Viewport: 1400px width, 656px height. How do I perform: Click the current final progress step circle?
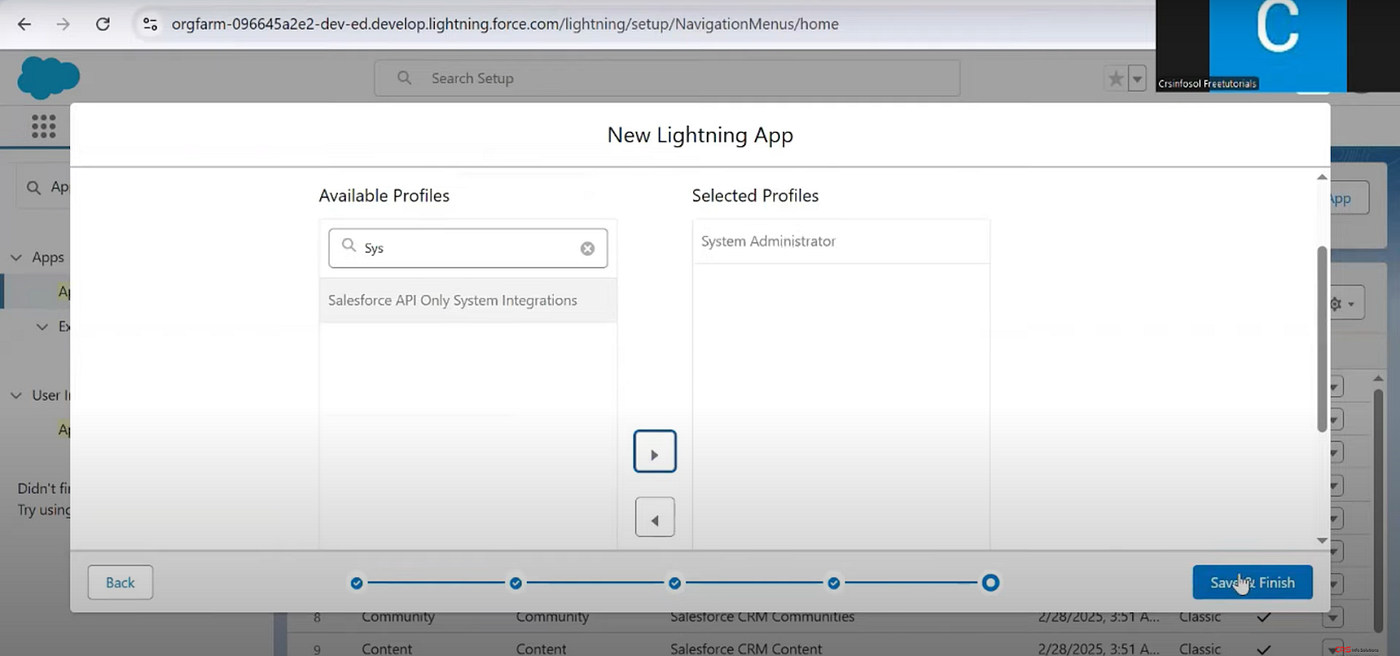[x=990, y=582]
